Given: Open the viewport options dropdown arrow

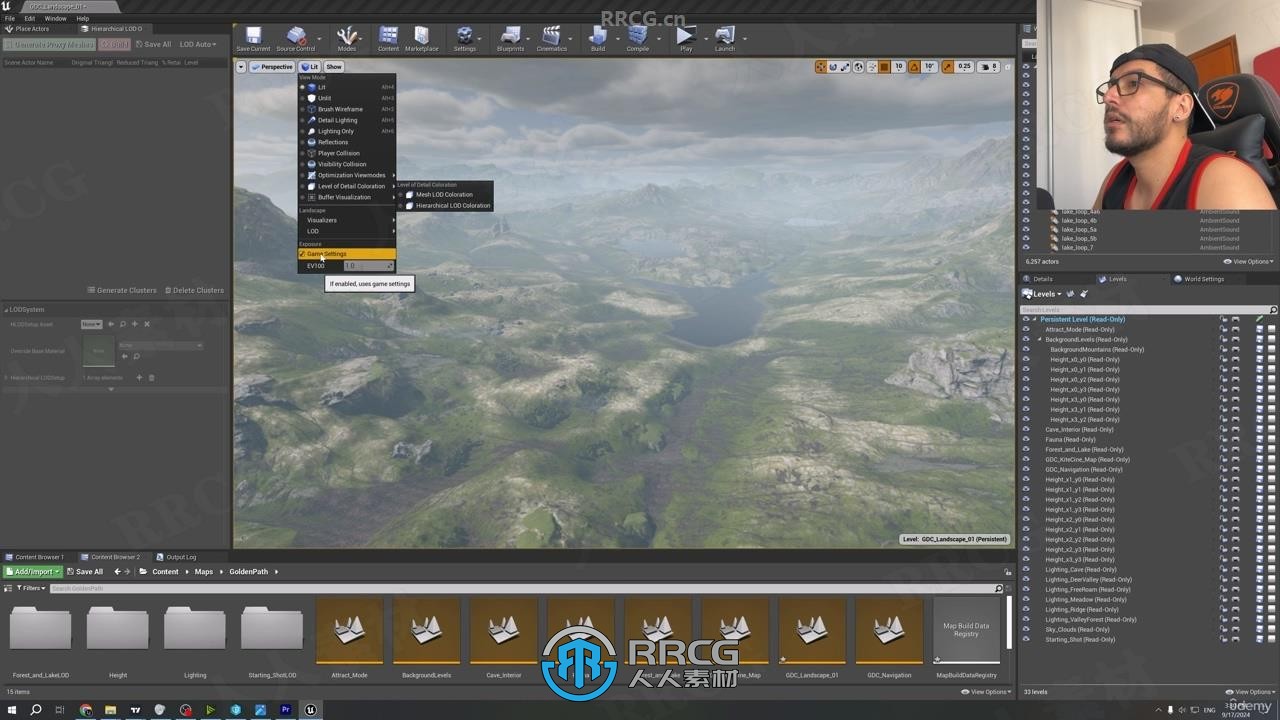Looking at the screenshot, I should coord(241,67).
